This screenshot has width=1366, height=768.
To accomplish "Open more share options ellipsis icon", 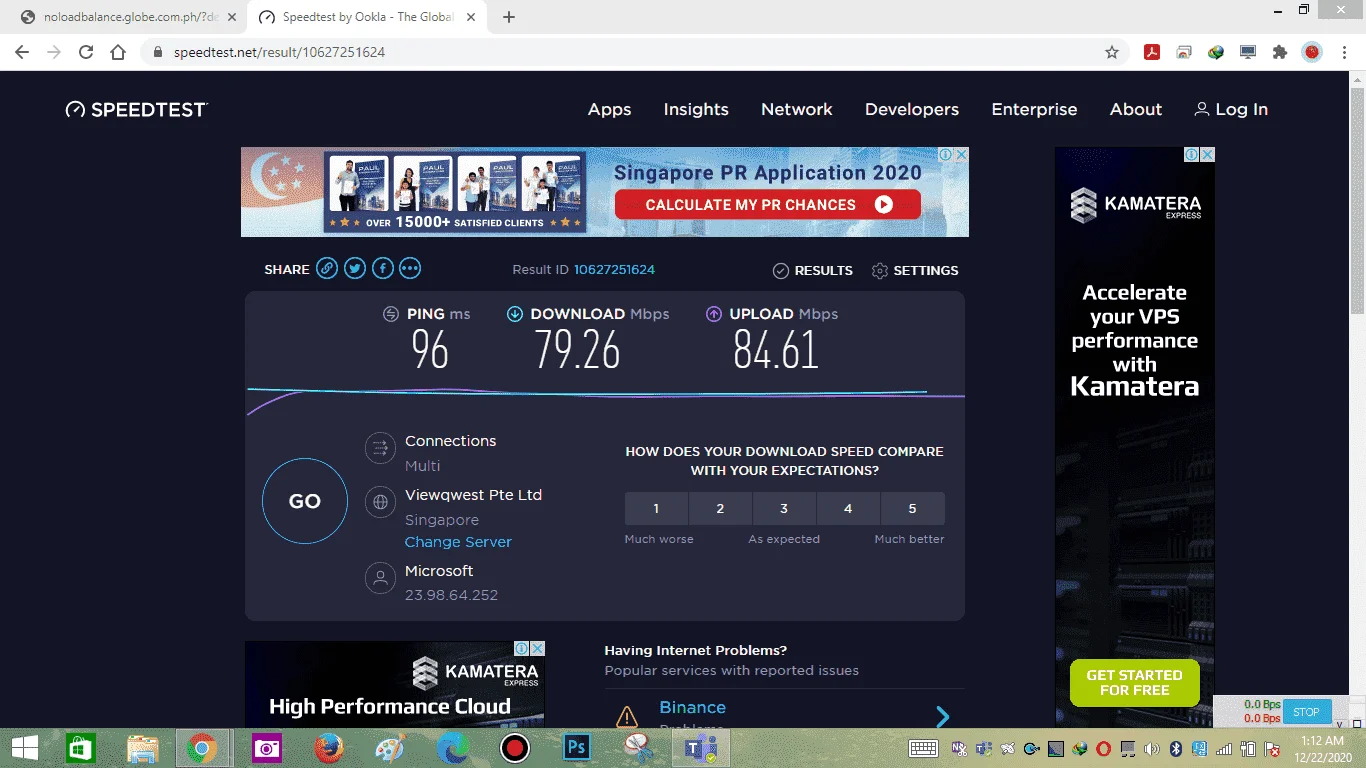I will click(410, 268).
